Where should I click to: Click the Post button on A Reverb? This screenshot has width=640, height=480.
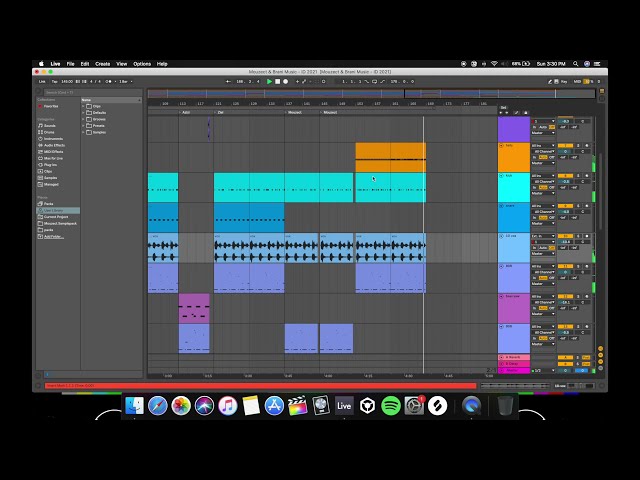(586, 358)
